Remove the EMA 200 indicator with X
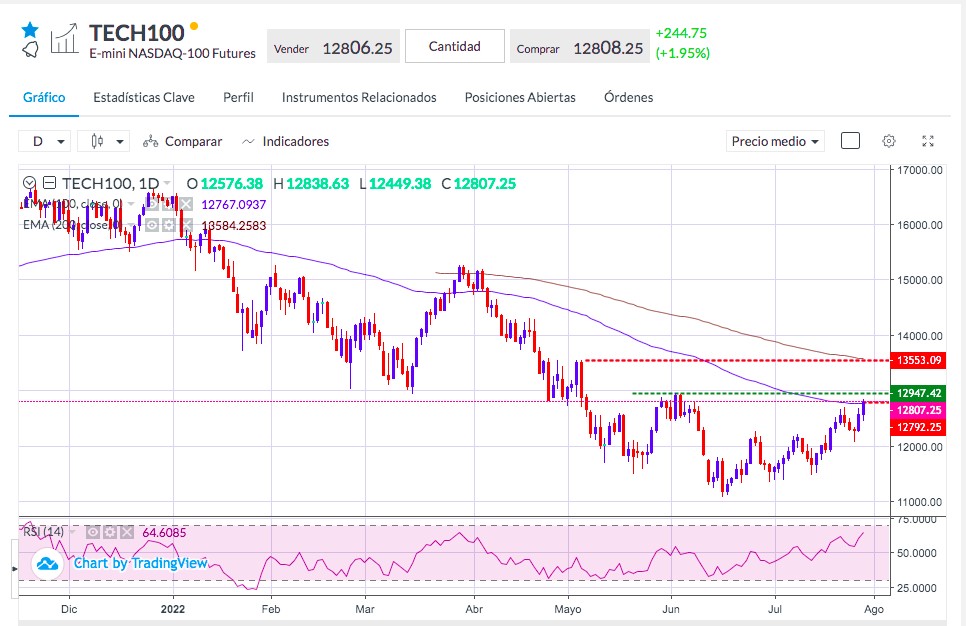The height and width of the screenshot is (626, 966). tap(187, 225)
